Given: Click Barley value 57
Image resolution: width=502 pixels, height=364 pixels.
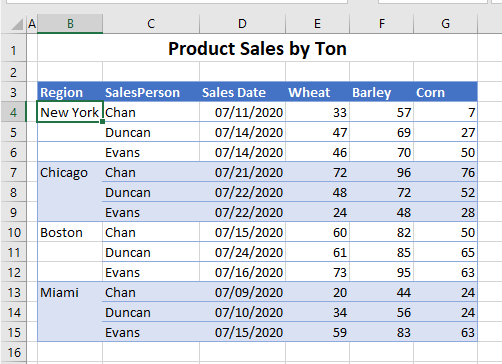Looking at the screenshot, I should (x=381, y=112).
